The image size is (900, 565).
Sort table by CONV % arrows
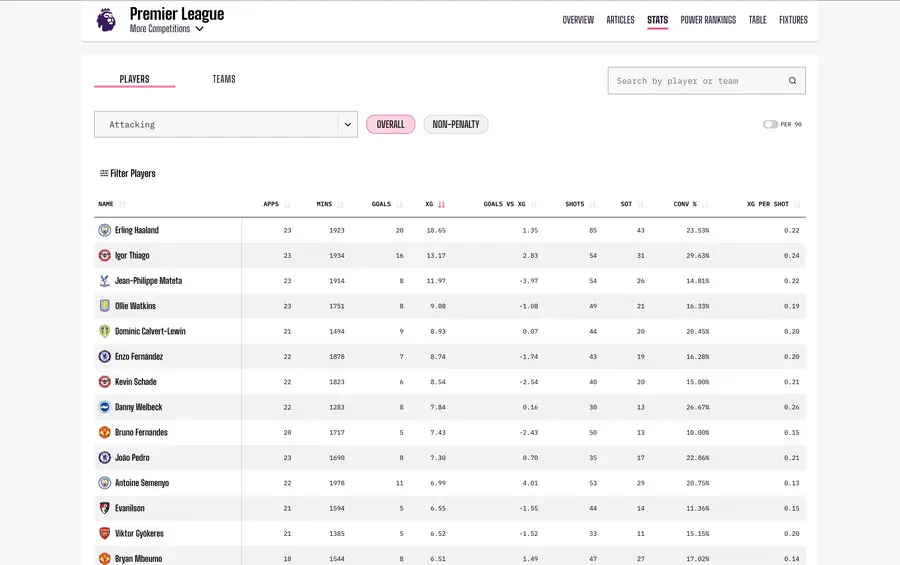point(705,204)
